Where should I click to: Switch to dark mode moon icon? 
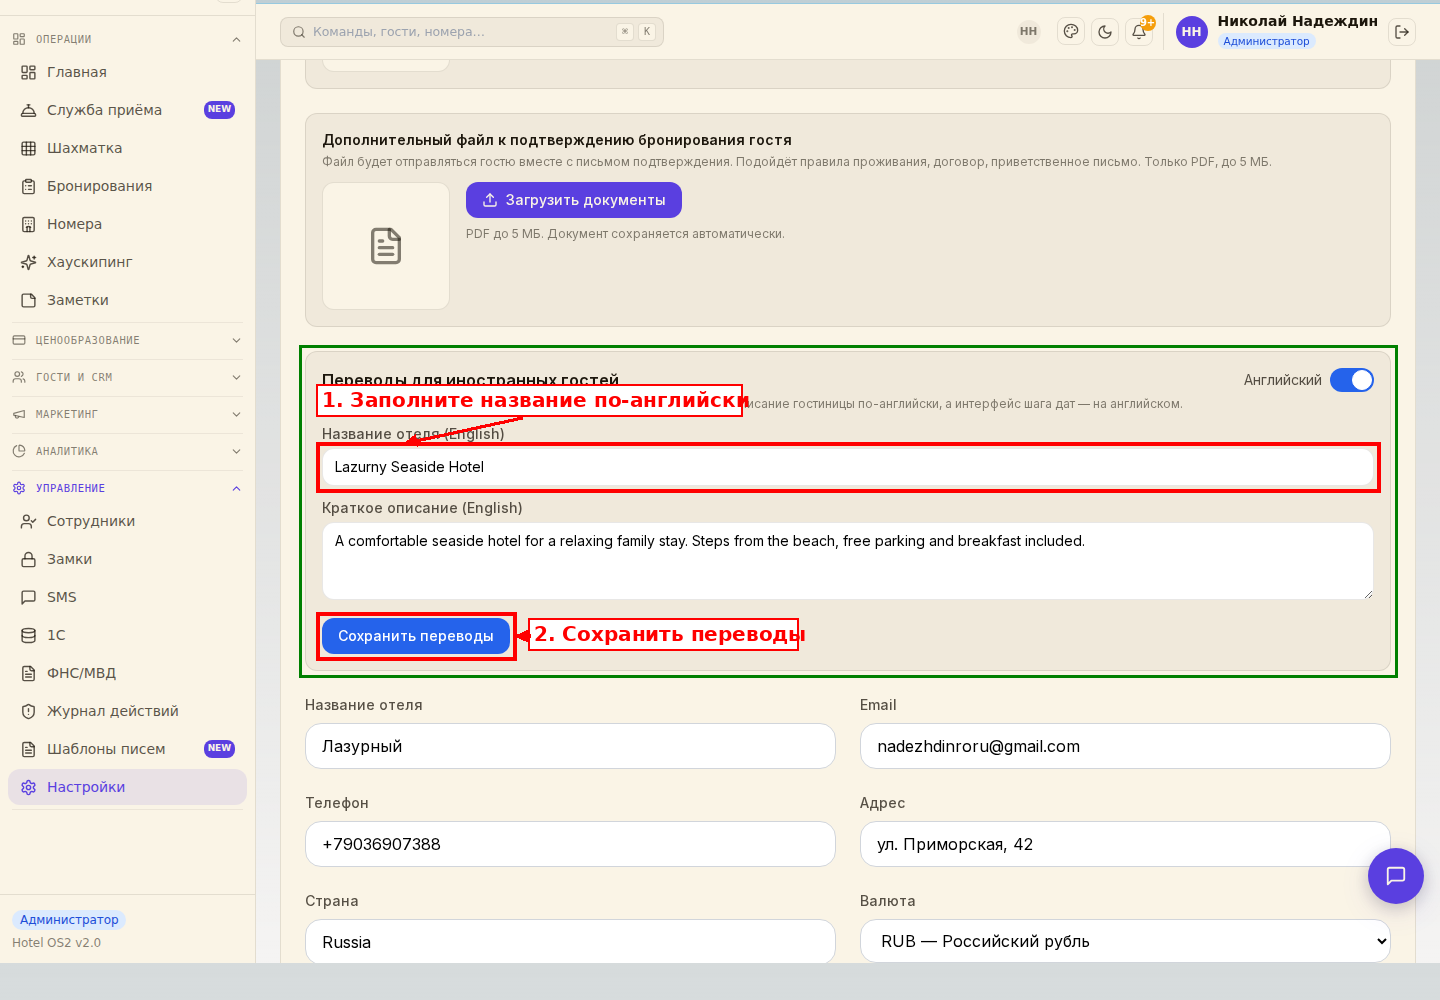click(1105, 32)
